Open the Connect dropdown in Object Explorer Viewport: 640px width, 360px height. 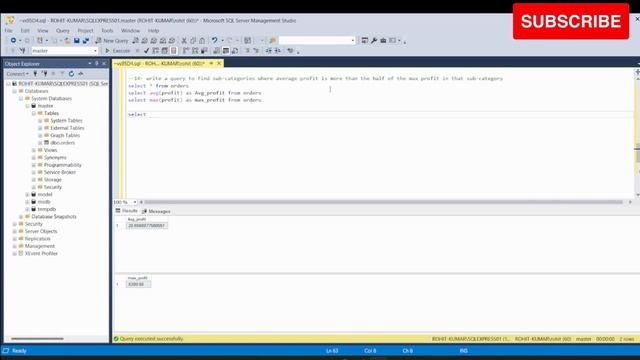pos(17,74)
